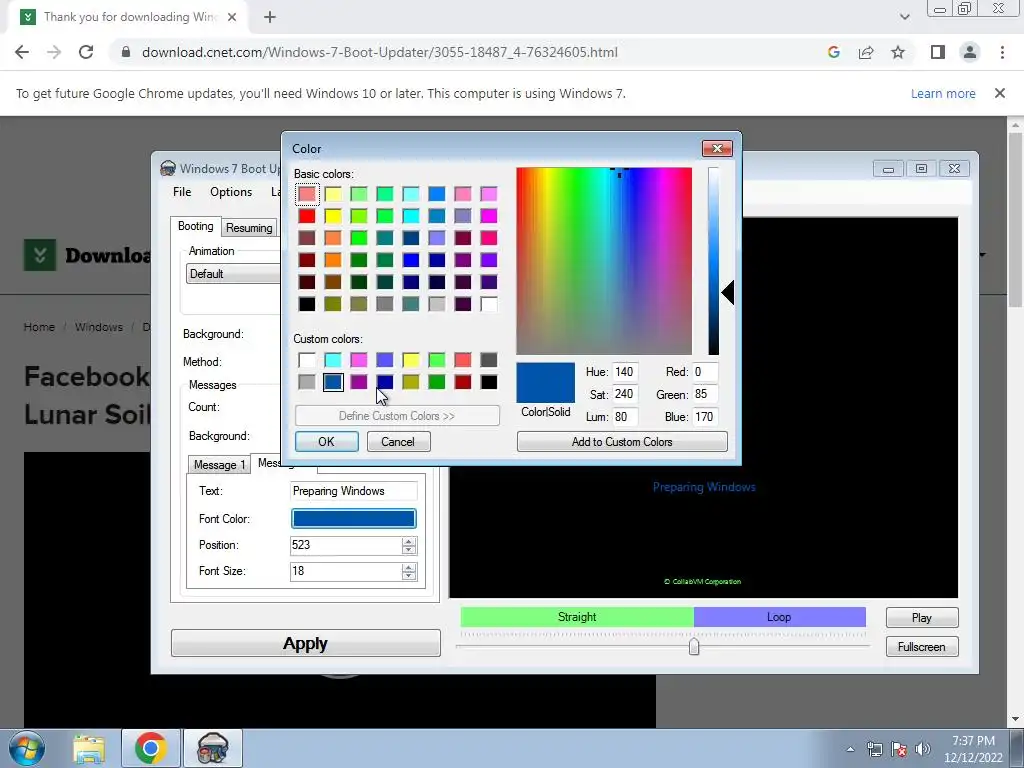Image resolution: width=1024 pixels, height=768 pixels.
Task: Click the Green value field
Action: (705, 394)
